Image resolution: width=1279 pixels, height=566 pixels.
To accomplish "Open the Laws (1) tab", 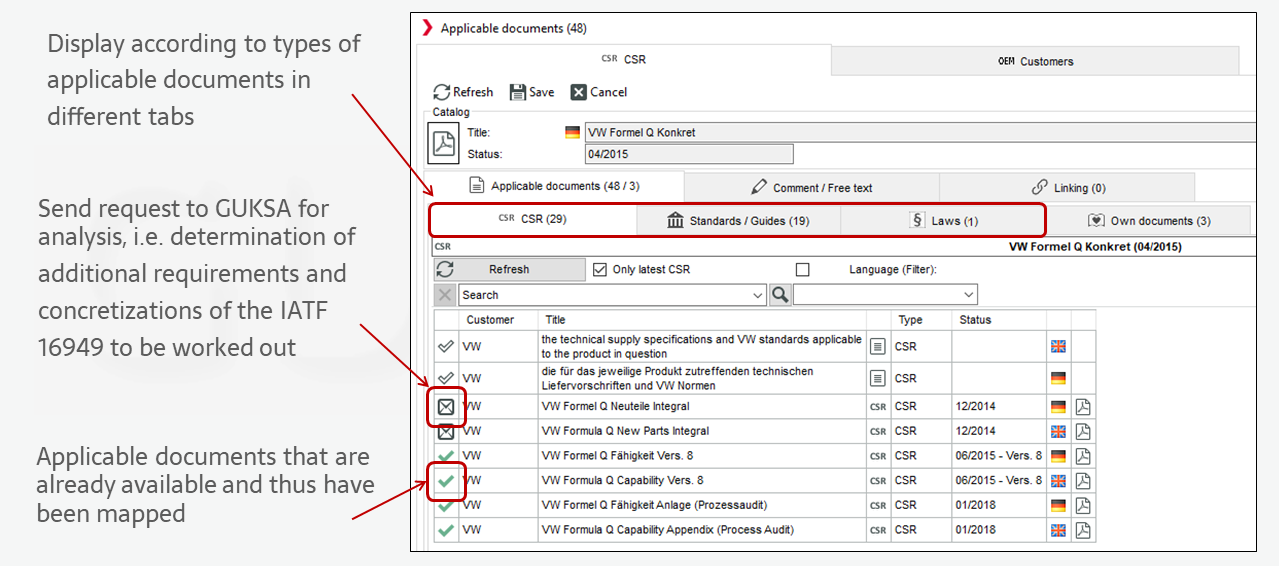I will (x=944, y=220).
